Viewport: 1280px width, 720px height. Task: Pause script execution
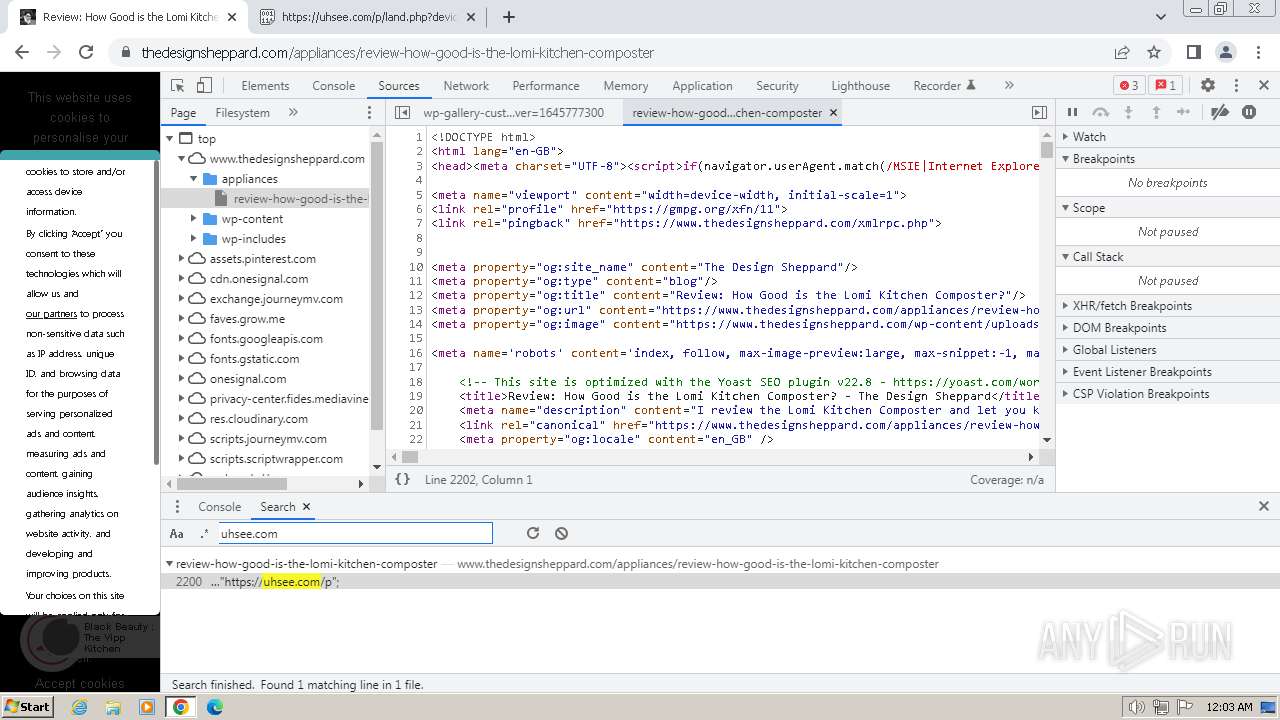coord(1073,113)
